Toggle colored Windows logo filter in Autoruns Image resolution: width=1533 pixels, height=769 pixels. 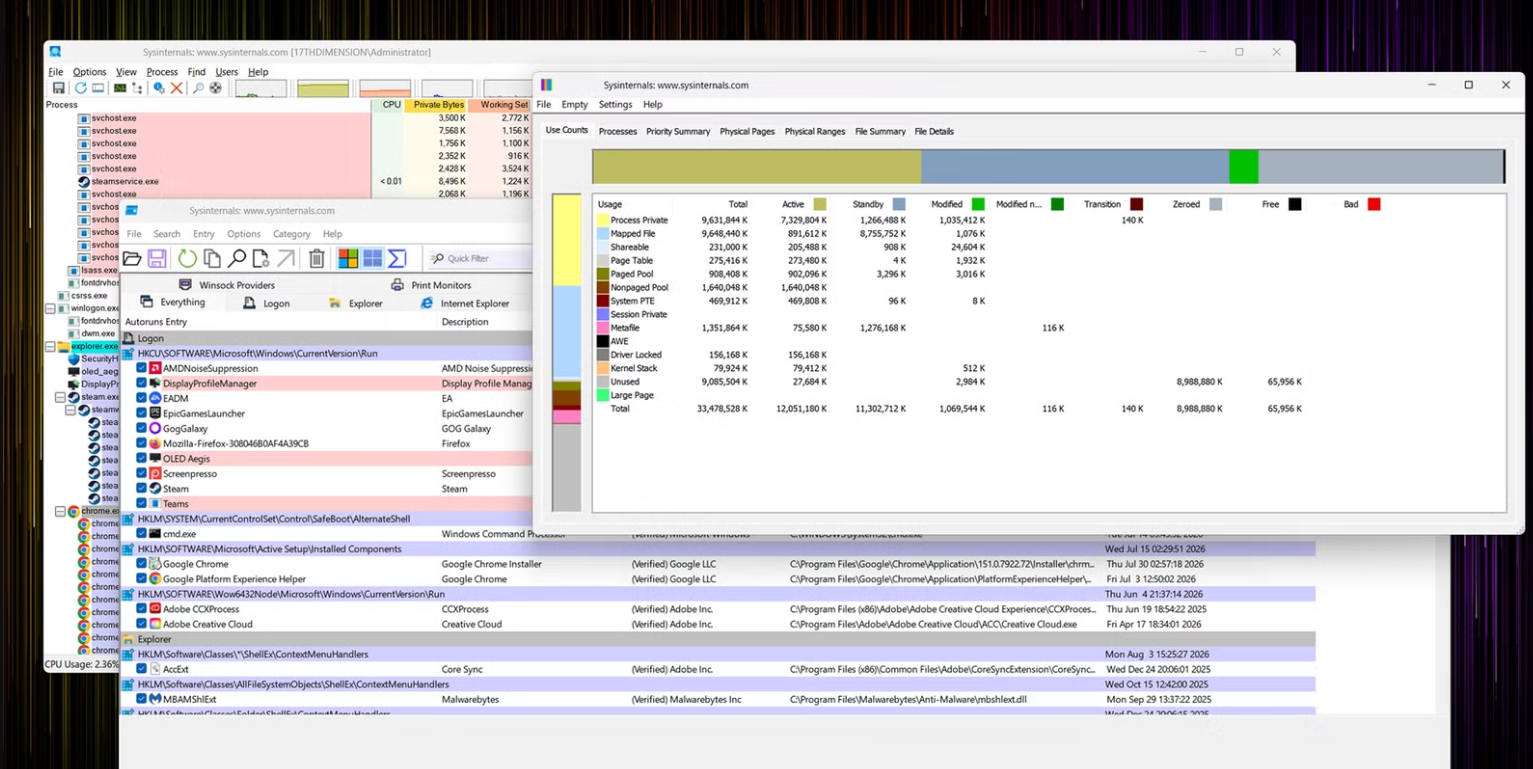click(x=348, y=259)
